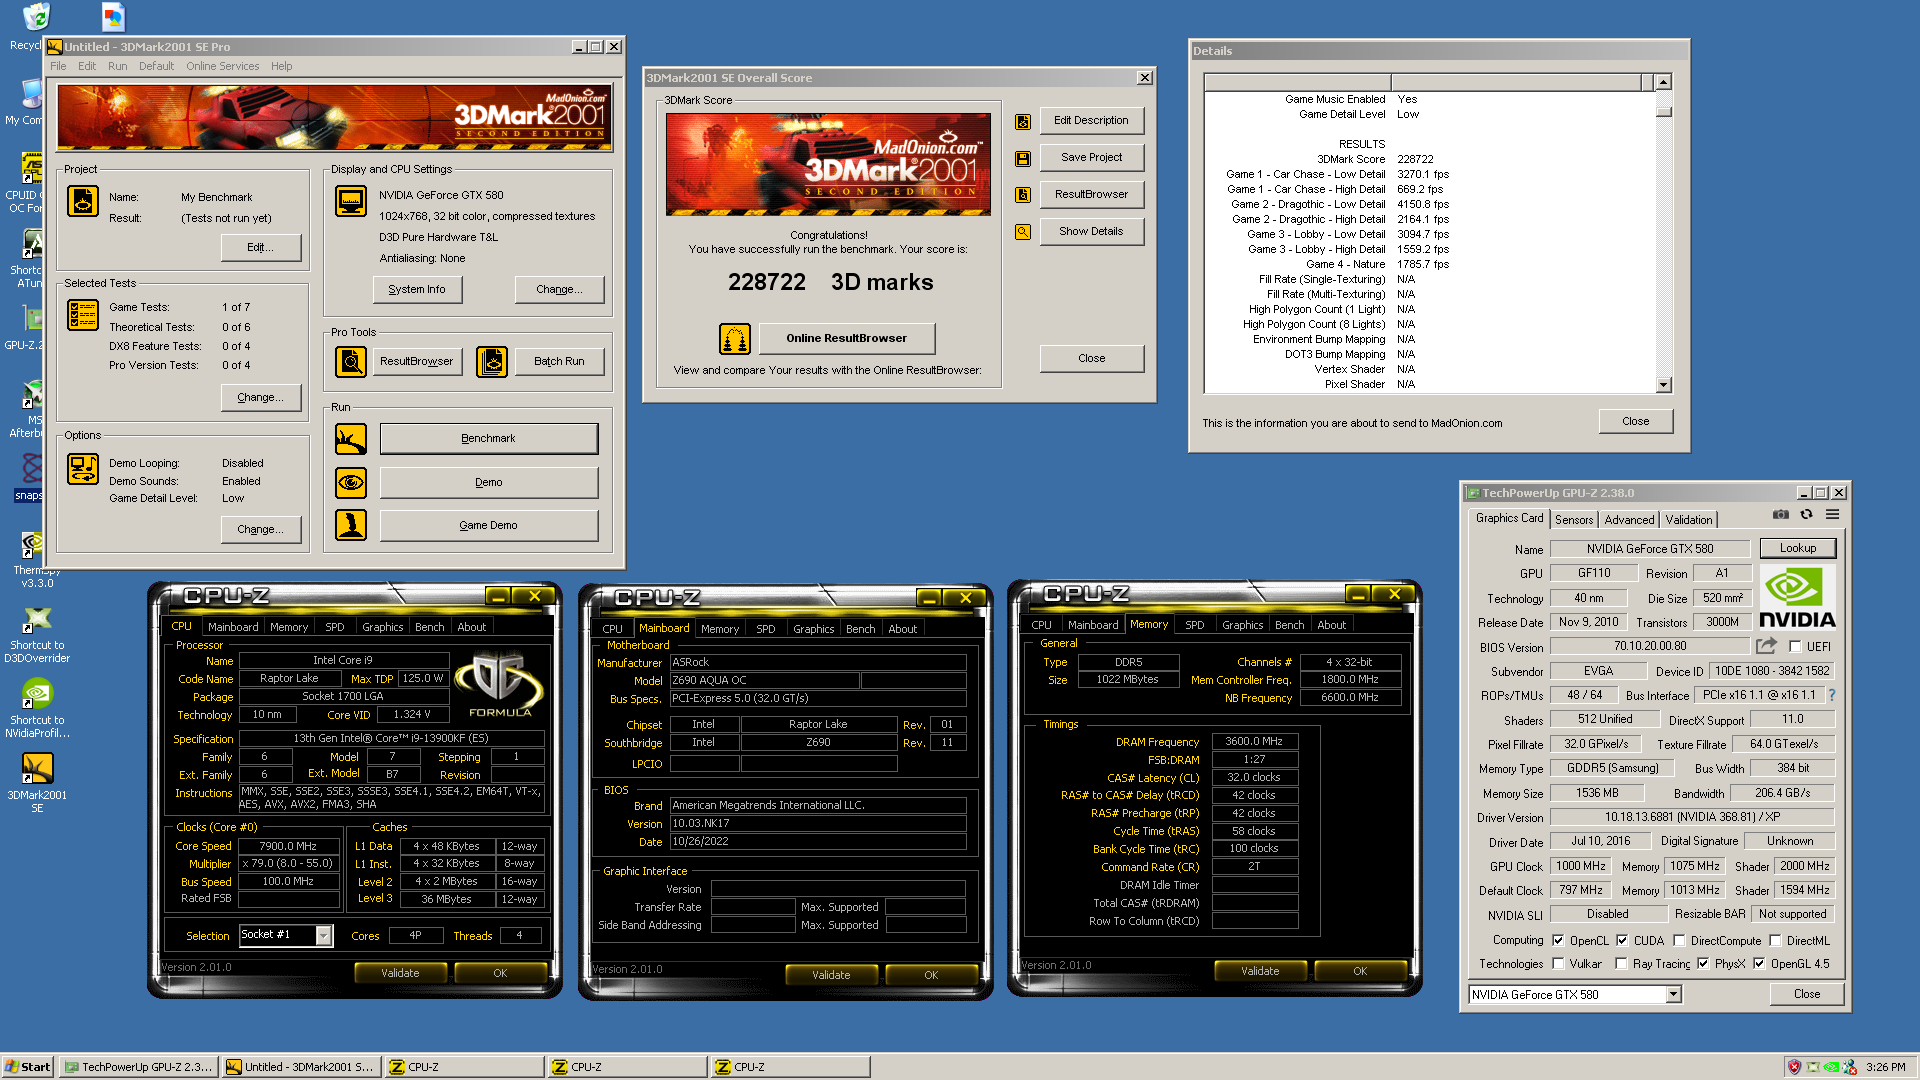The width and height of the screenshot is (1920, 1080).
Task: Click the 3DMark2001 banner image in score dialog
Action: (828, 164)
